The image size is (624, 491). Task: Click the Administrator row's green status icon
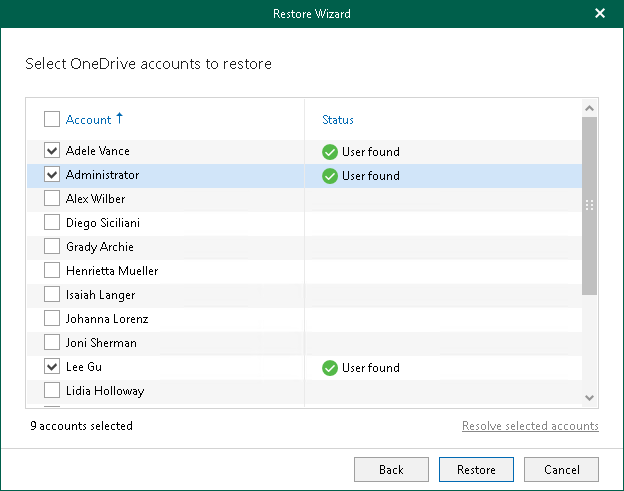[x=330, y=176]
